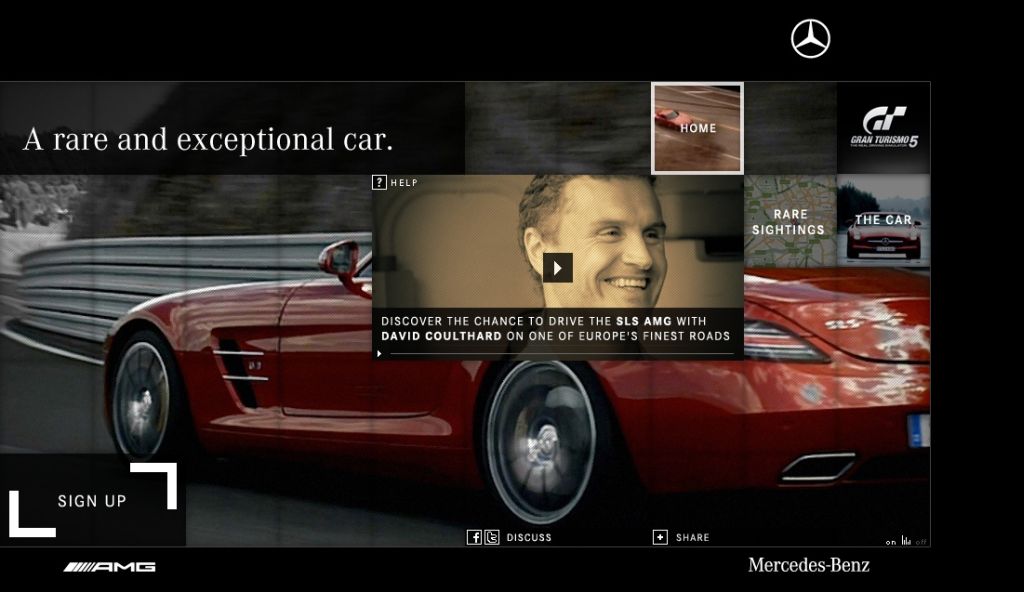Click the Mercedes-Benz star logo
This screenshot has width=1024, height=592.
pyautogui.click(x=810, y=39)
